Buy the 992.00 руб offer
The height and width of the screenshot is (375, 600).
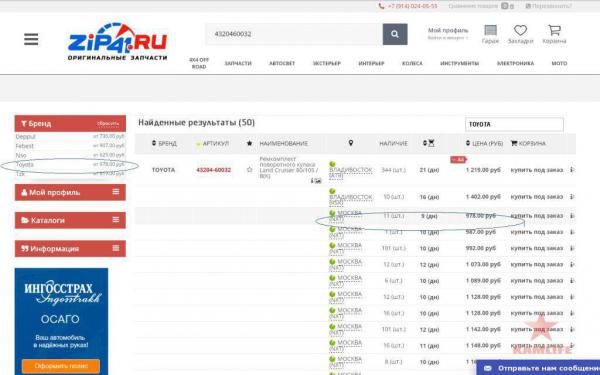coord(536,248)
